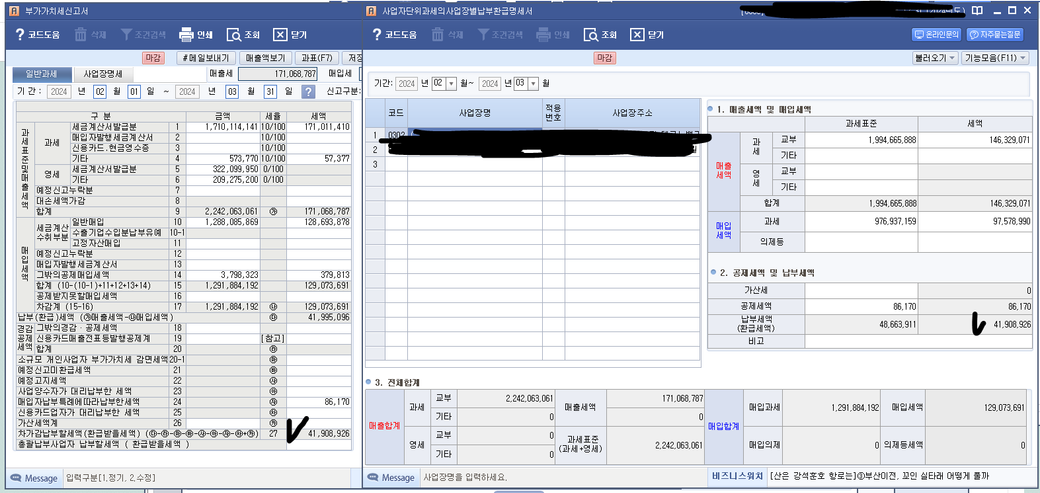Expand the 기능모음(F11) dropdown
1040x493 pixels.
(x=995, y=58)
